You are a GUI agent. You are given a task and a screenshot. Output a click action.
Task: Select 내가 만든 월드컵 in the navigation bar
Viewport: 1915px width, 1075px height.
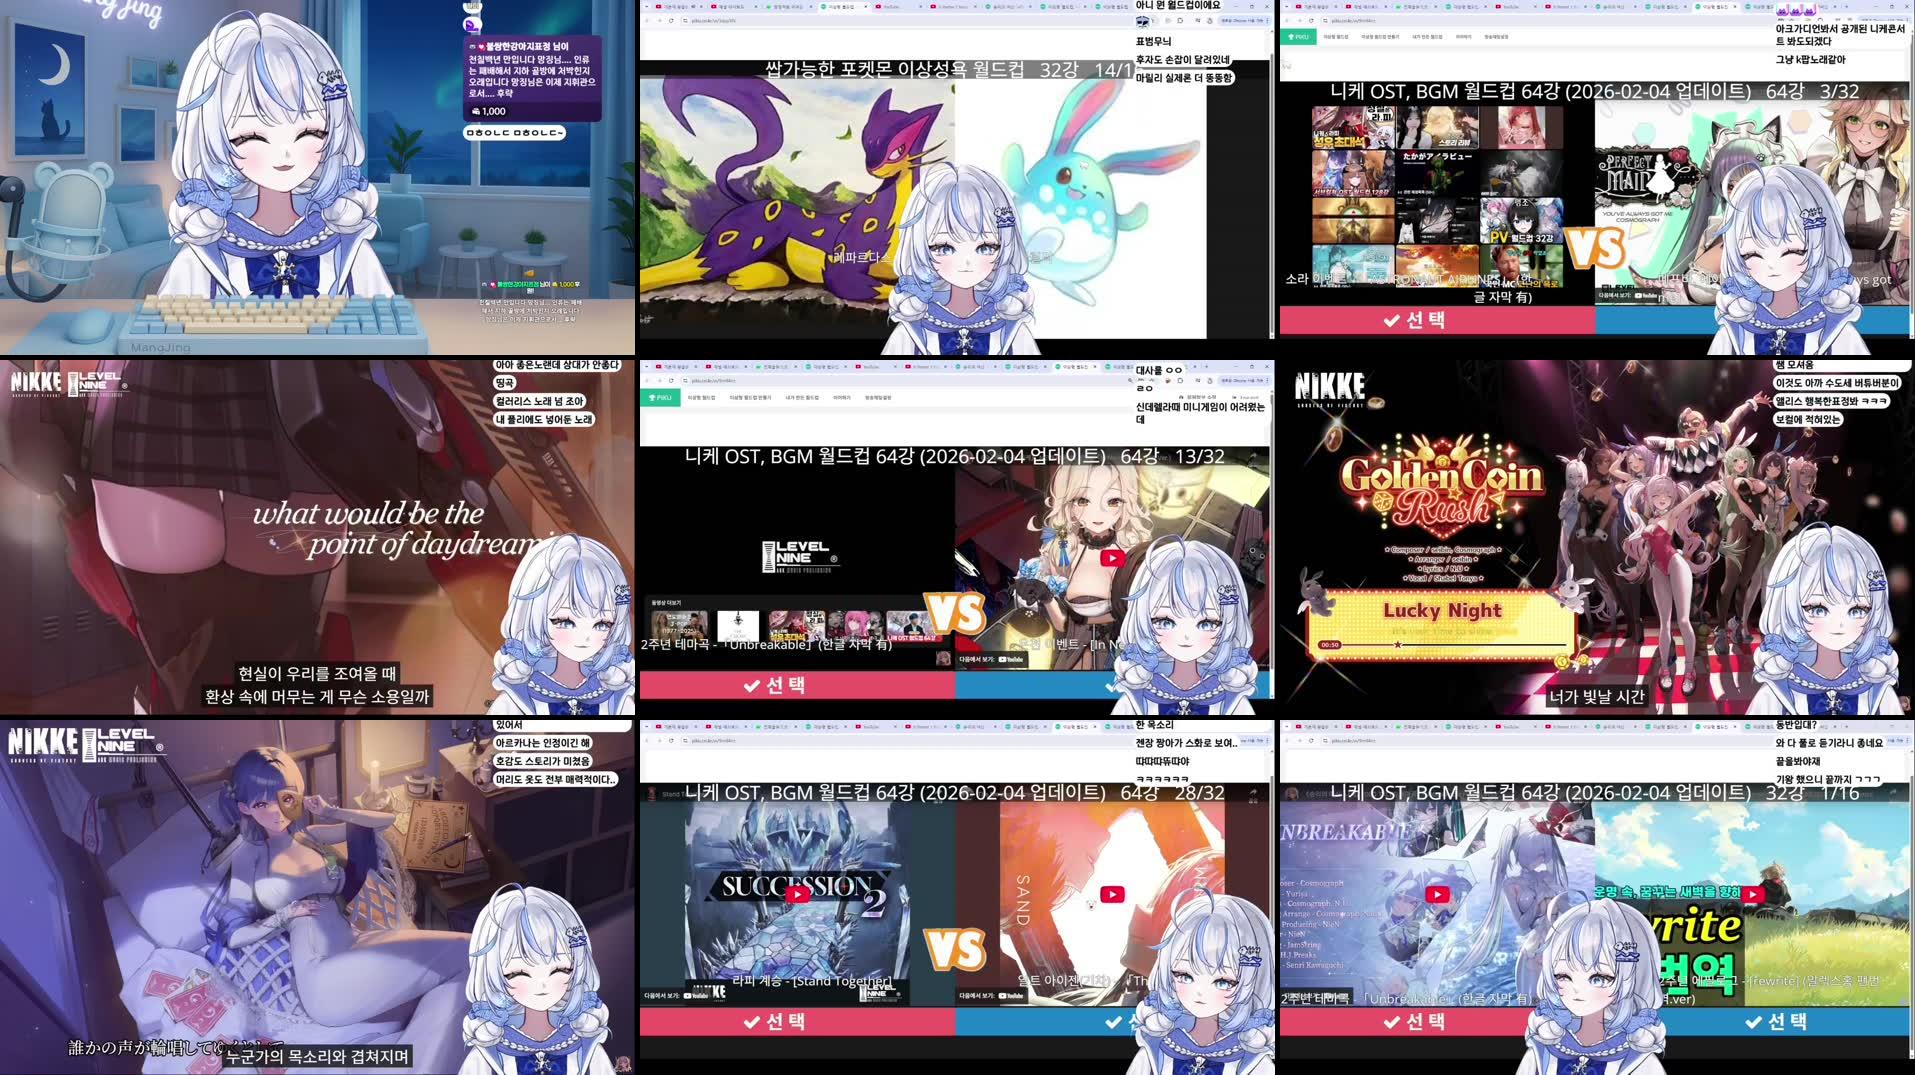tap(803, 398)
